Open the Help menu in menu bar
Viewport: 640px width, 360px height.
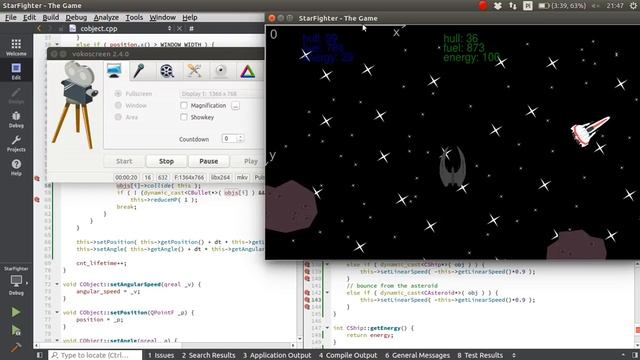click(x=189, y=18)
